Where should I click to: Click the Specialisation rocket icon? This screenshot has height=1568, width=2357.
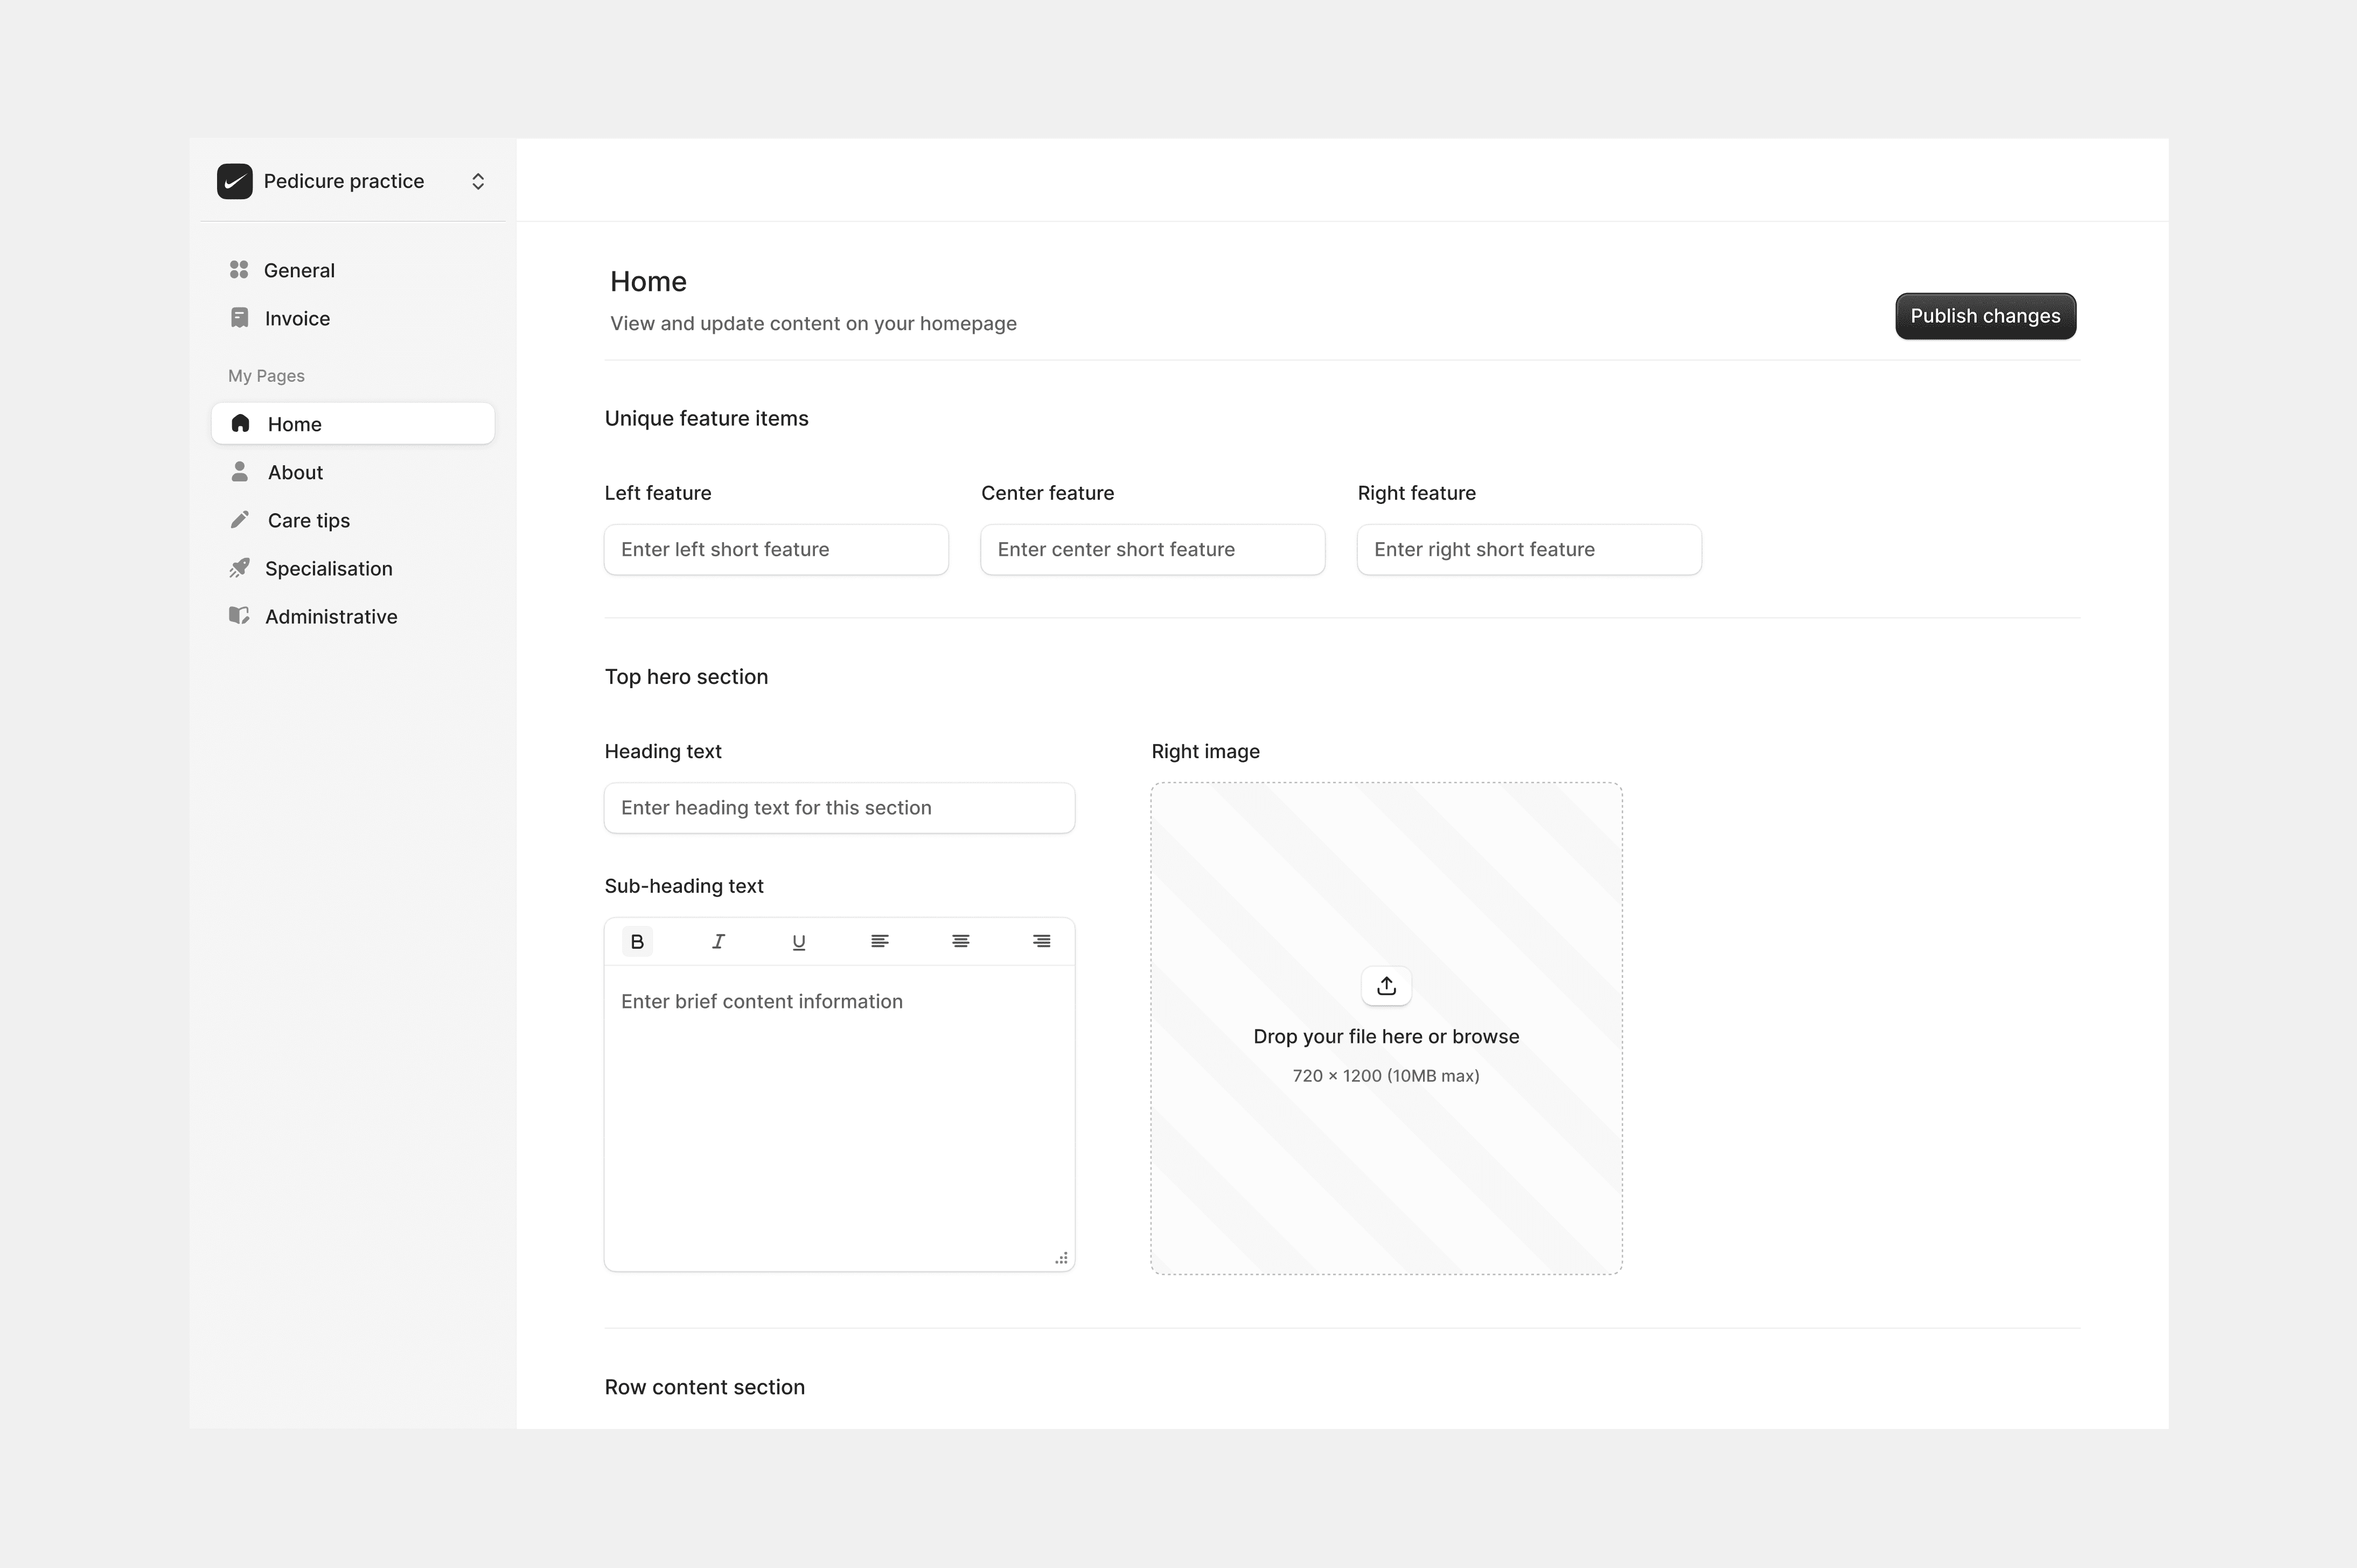click(x=239, y=568)
